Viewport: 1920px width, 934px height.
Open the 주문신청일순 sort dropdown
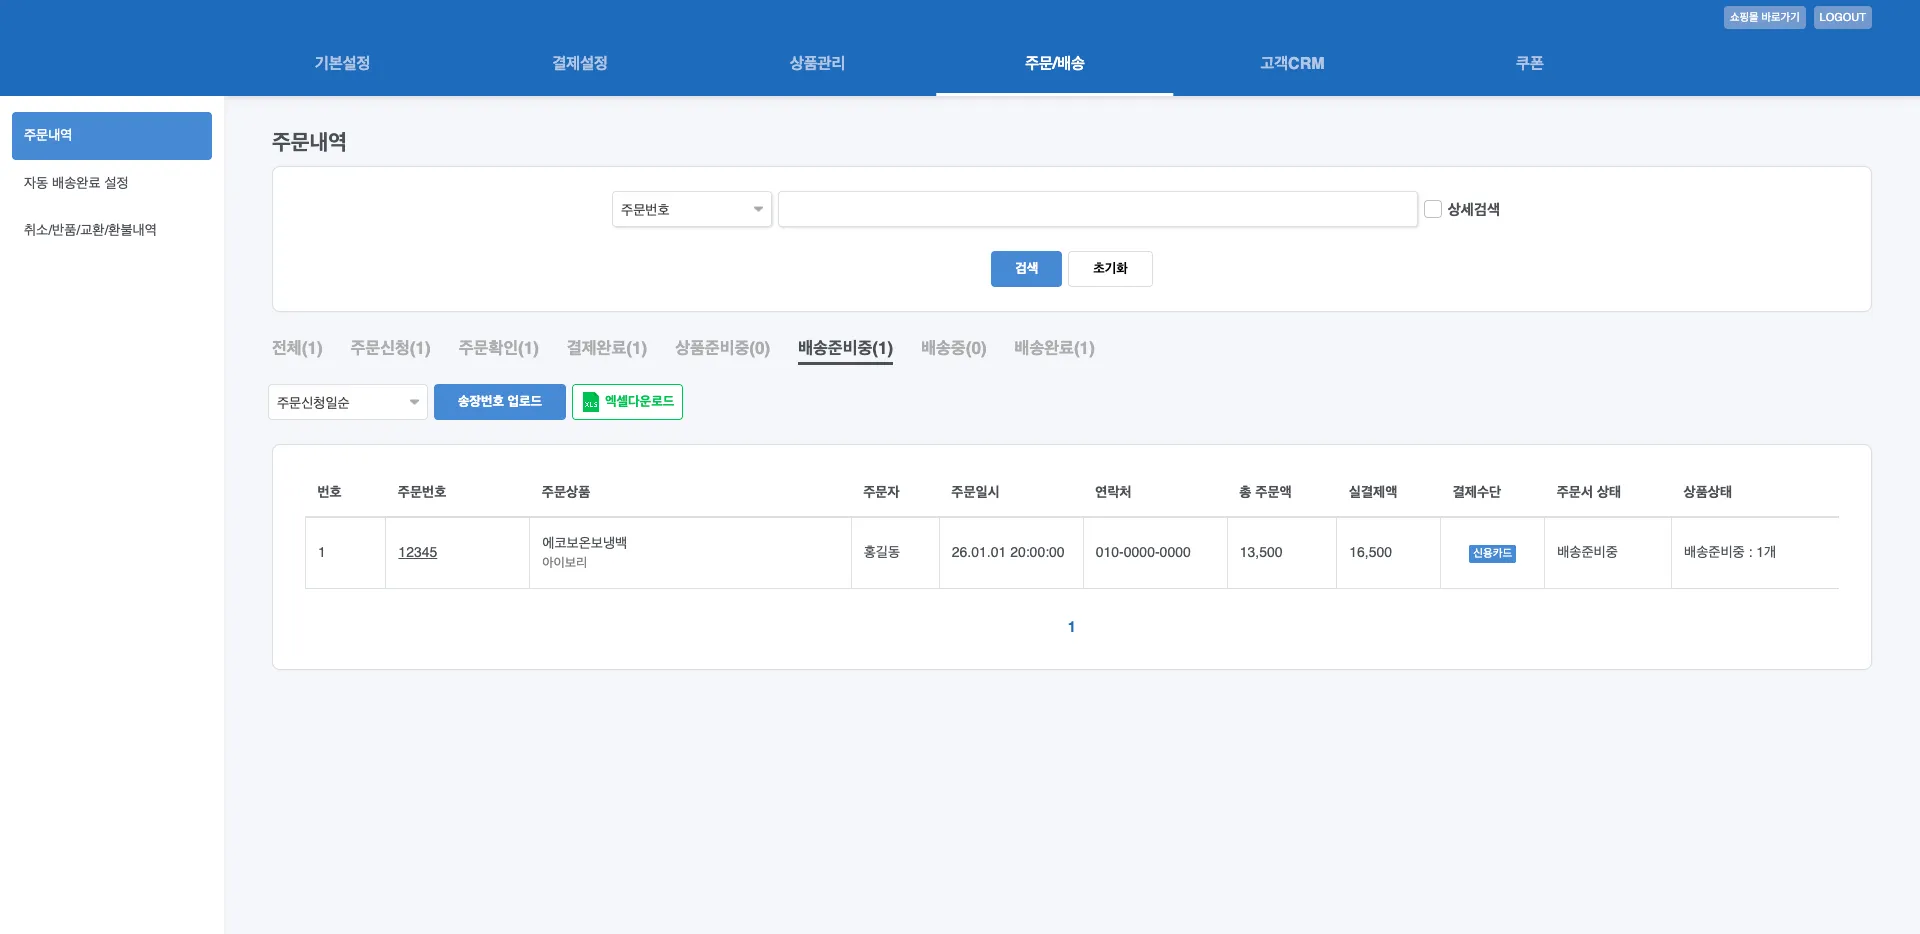pos(348,402)
